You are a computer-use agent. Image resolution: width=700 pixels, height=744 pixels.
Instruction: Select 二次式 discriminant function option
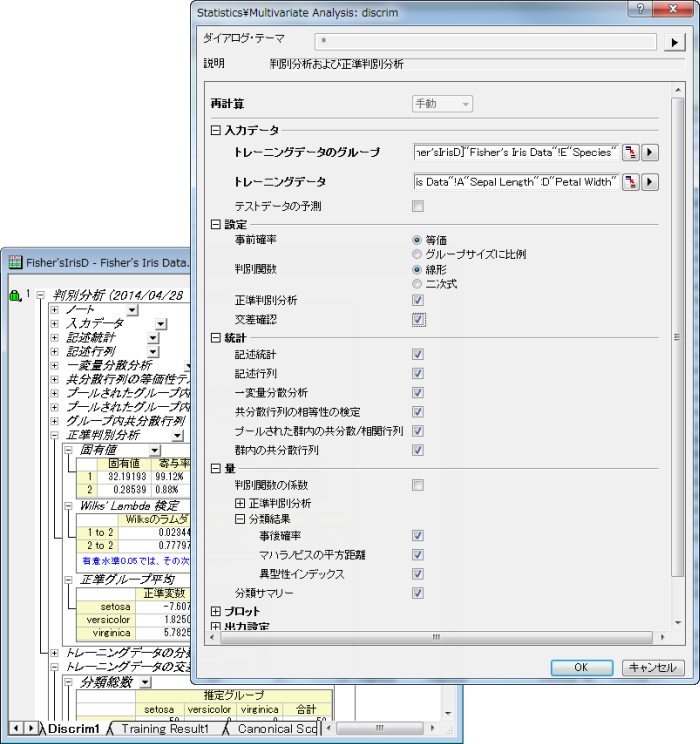coord(417,283)
